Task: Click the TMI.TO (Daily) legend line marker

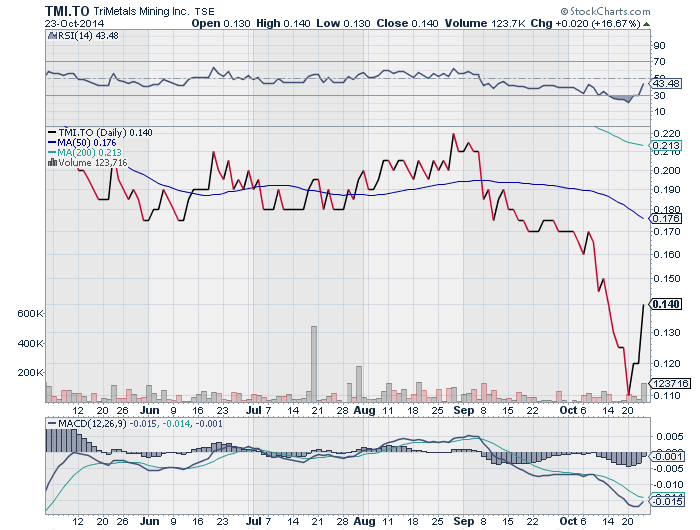Action: tap(52, 132)
